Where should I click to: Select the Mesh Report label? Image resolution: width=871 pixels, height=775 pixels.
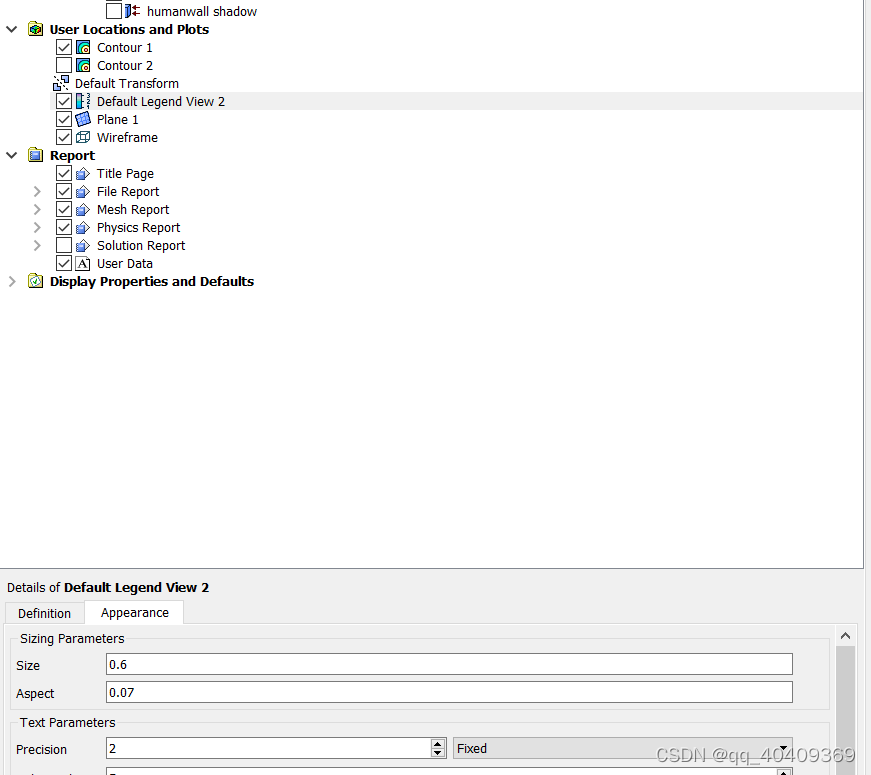pyautogui.click(x=133, y=209)
